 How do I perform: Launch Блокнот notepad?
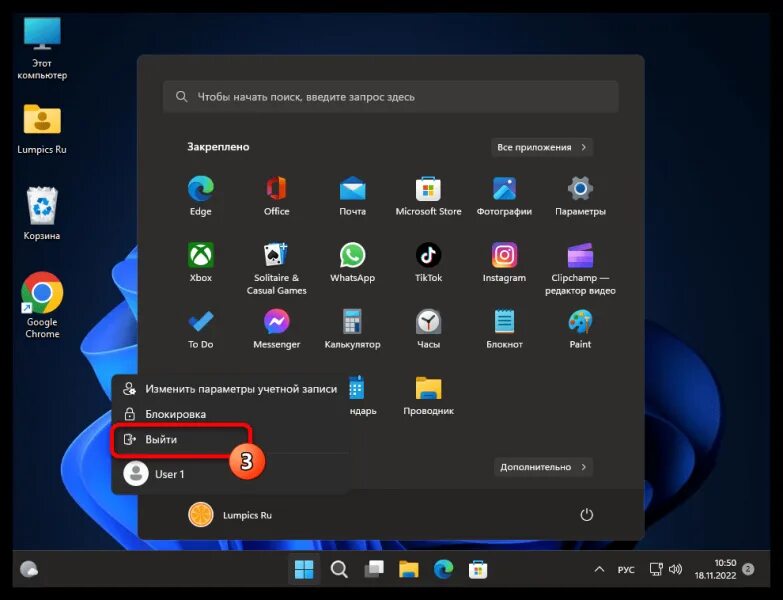click(x=504, y=328)
